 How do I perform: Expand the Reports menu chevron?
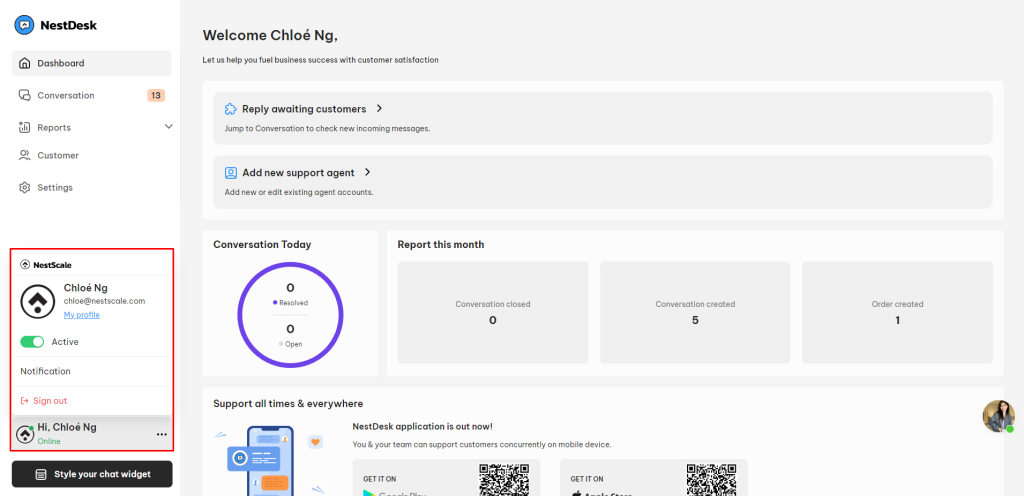click(x=168, y=127)
